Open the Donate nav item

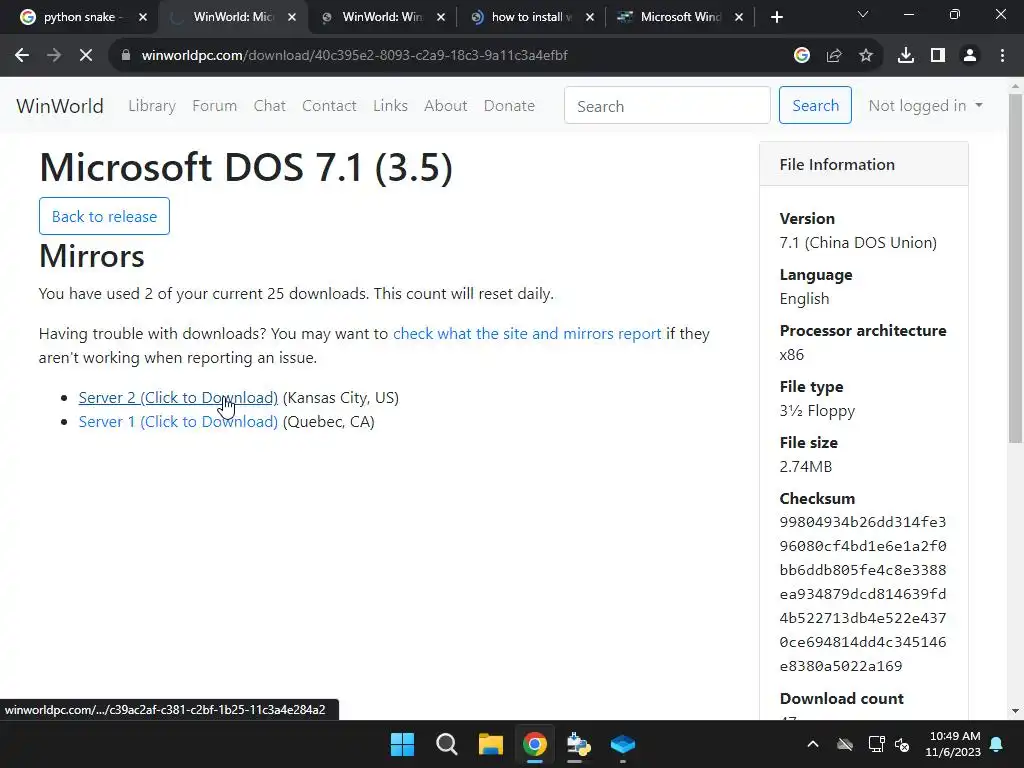point(509,106)
